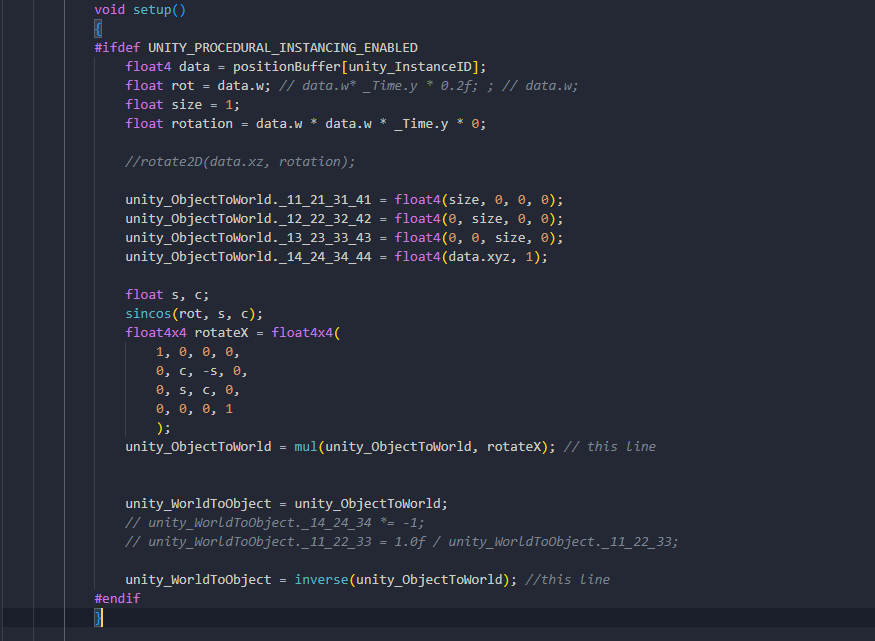Click 'unity_WorldToObject = unity_ObjectToWorld;' line
Viewport: 875px width, 641px height.
(286, 503)
